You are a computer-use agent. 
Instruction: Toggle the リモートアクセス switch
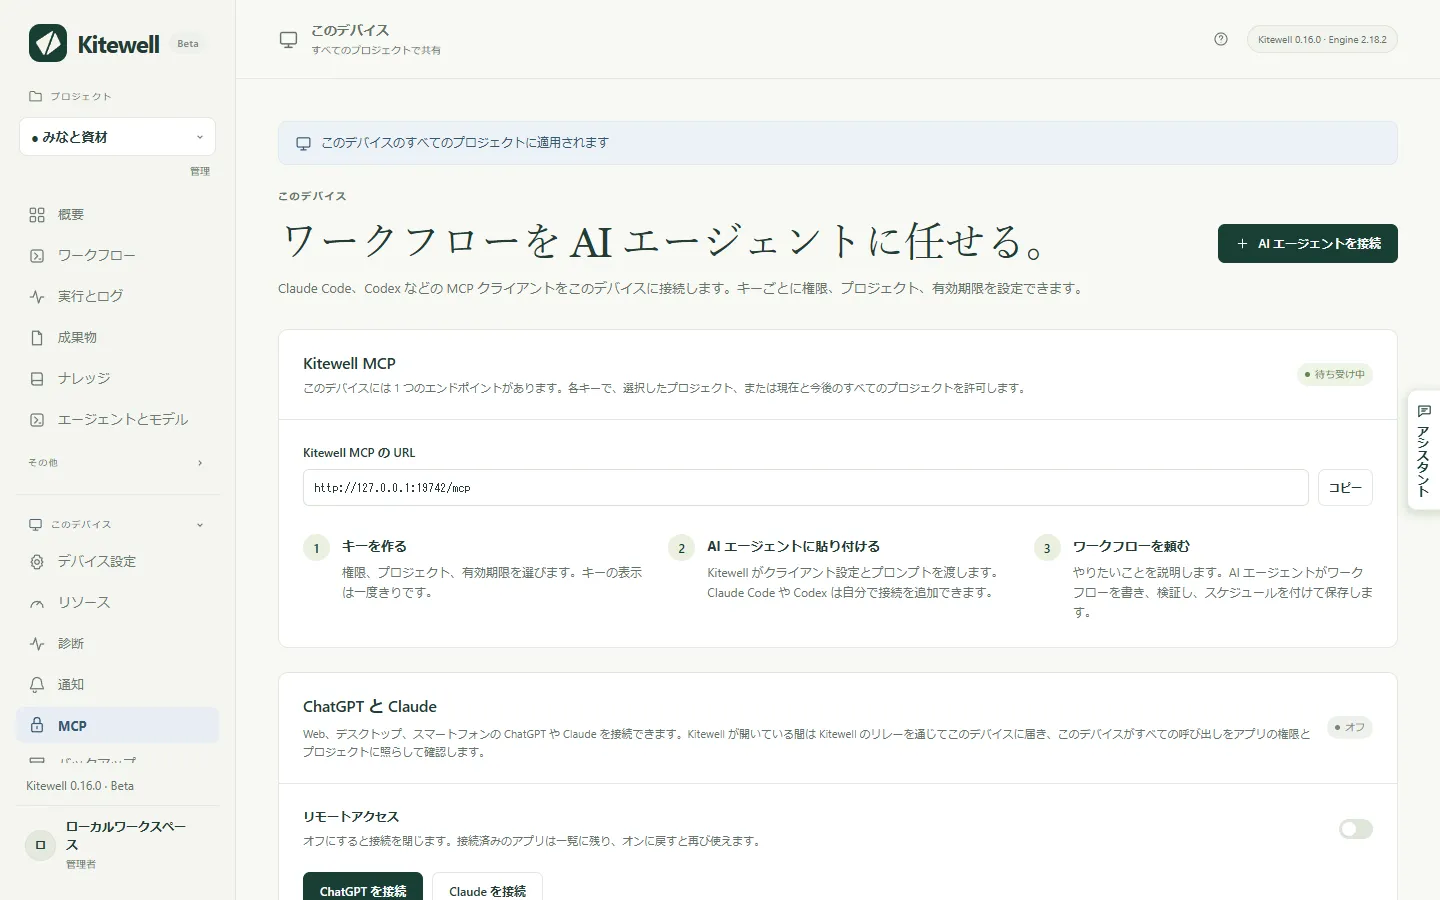[1356, 829]
